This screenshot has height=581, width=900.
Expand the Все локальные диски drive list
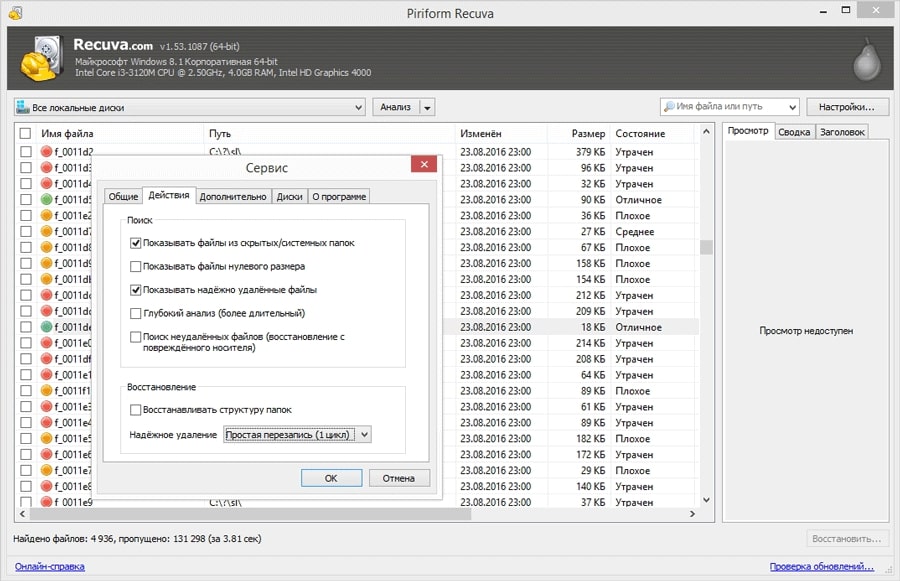359,107
